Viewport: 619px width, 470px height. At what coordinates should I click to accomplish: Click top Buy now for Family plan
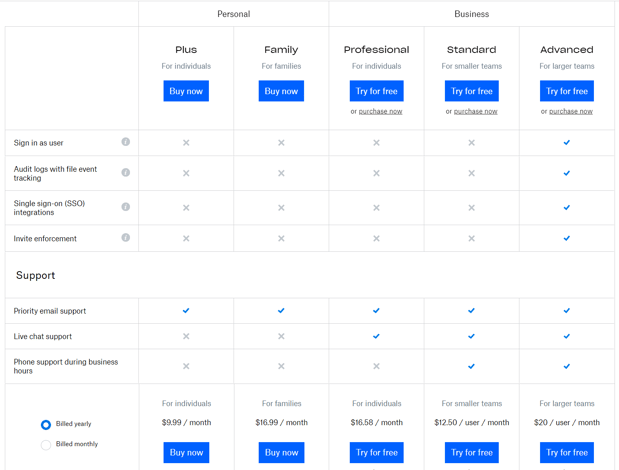tap(281, 91)
